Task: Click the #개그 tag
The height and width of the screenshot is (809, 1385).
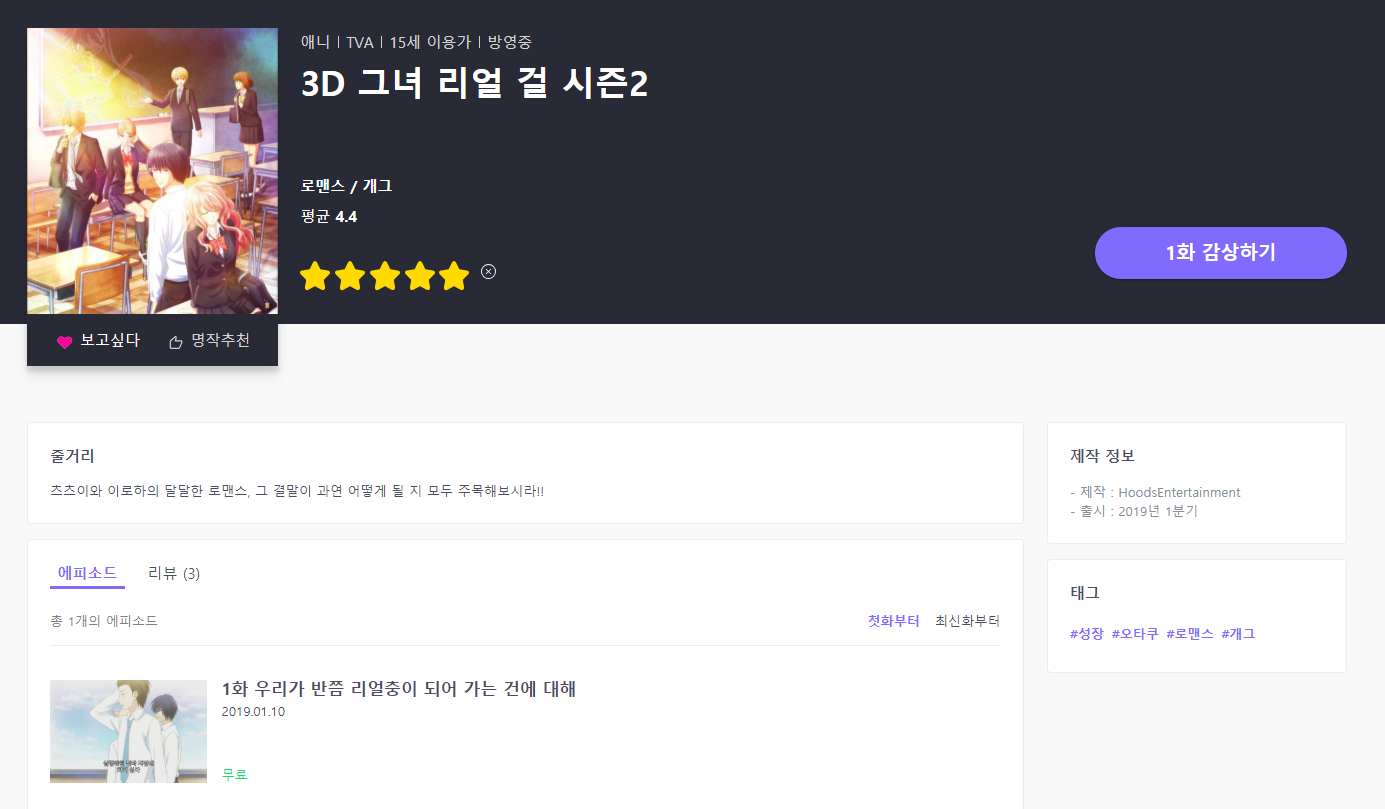Action: pyautogui.click(x=1238, y=634)
